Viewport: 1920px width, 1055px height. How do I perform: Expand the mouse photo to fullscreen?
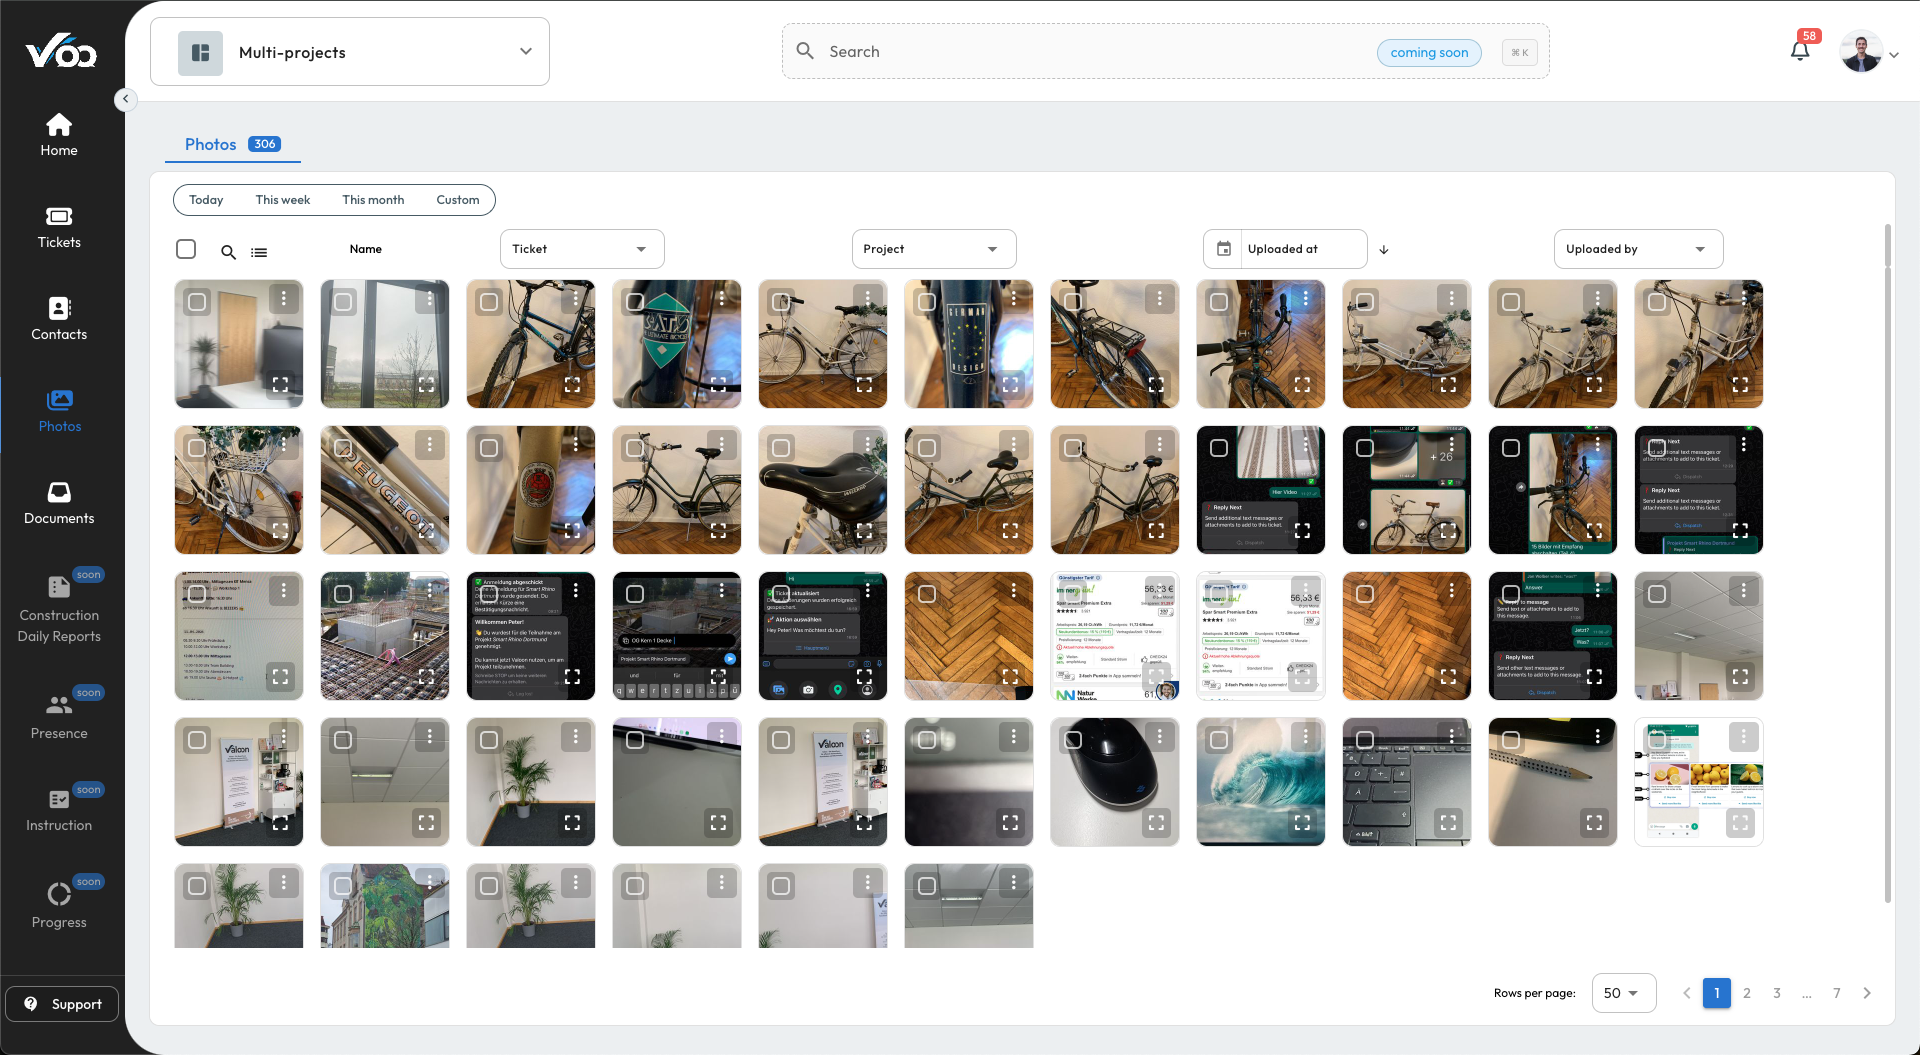tap(1157, 822)
